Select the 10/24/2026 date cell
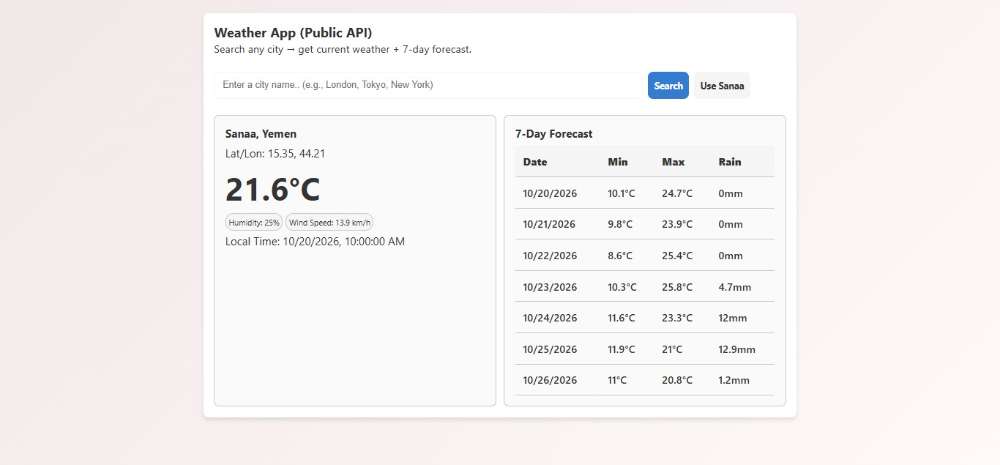Image resolution: width=1000 pixels, height=465 pixels. [x=550, y=318]
